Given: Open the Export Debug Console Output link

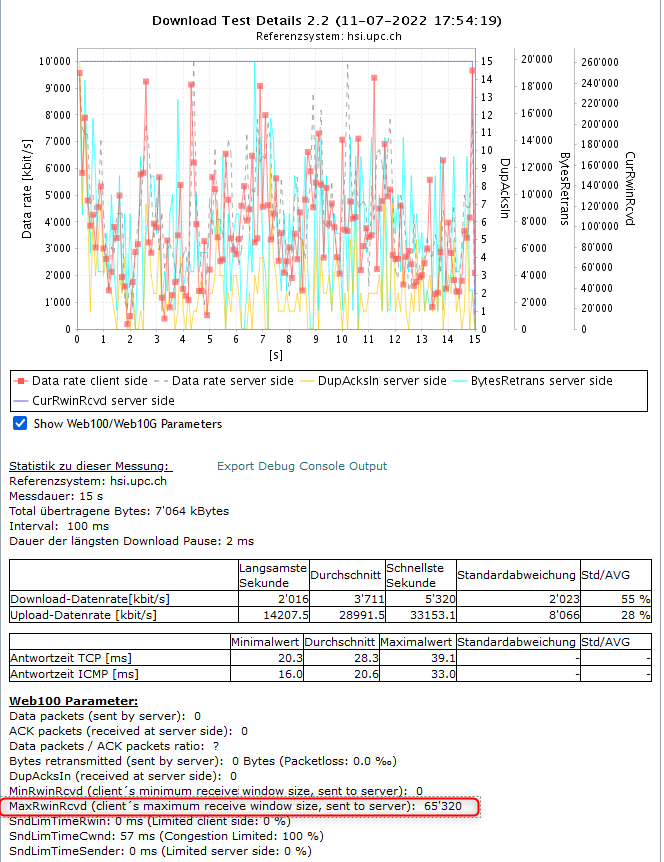Looking at the screenshot, I should tap(301, 466).
